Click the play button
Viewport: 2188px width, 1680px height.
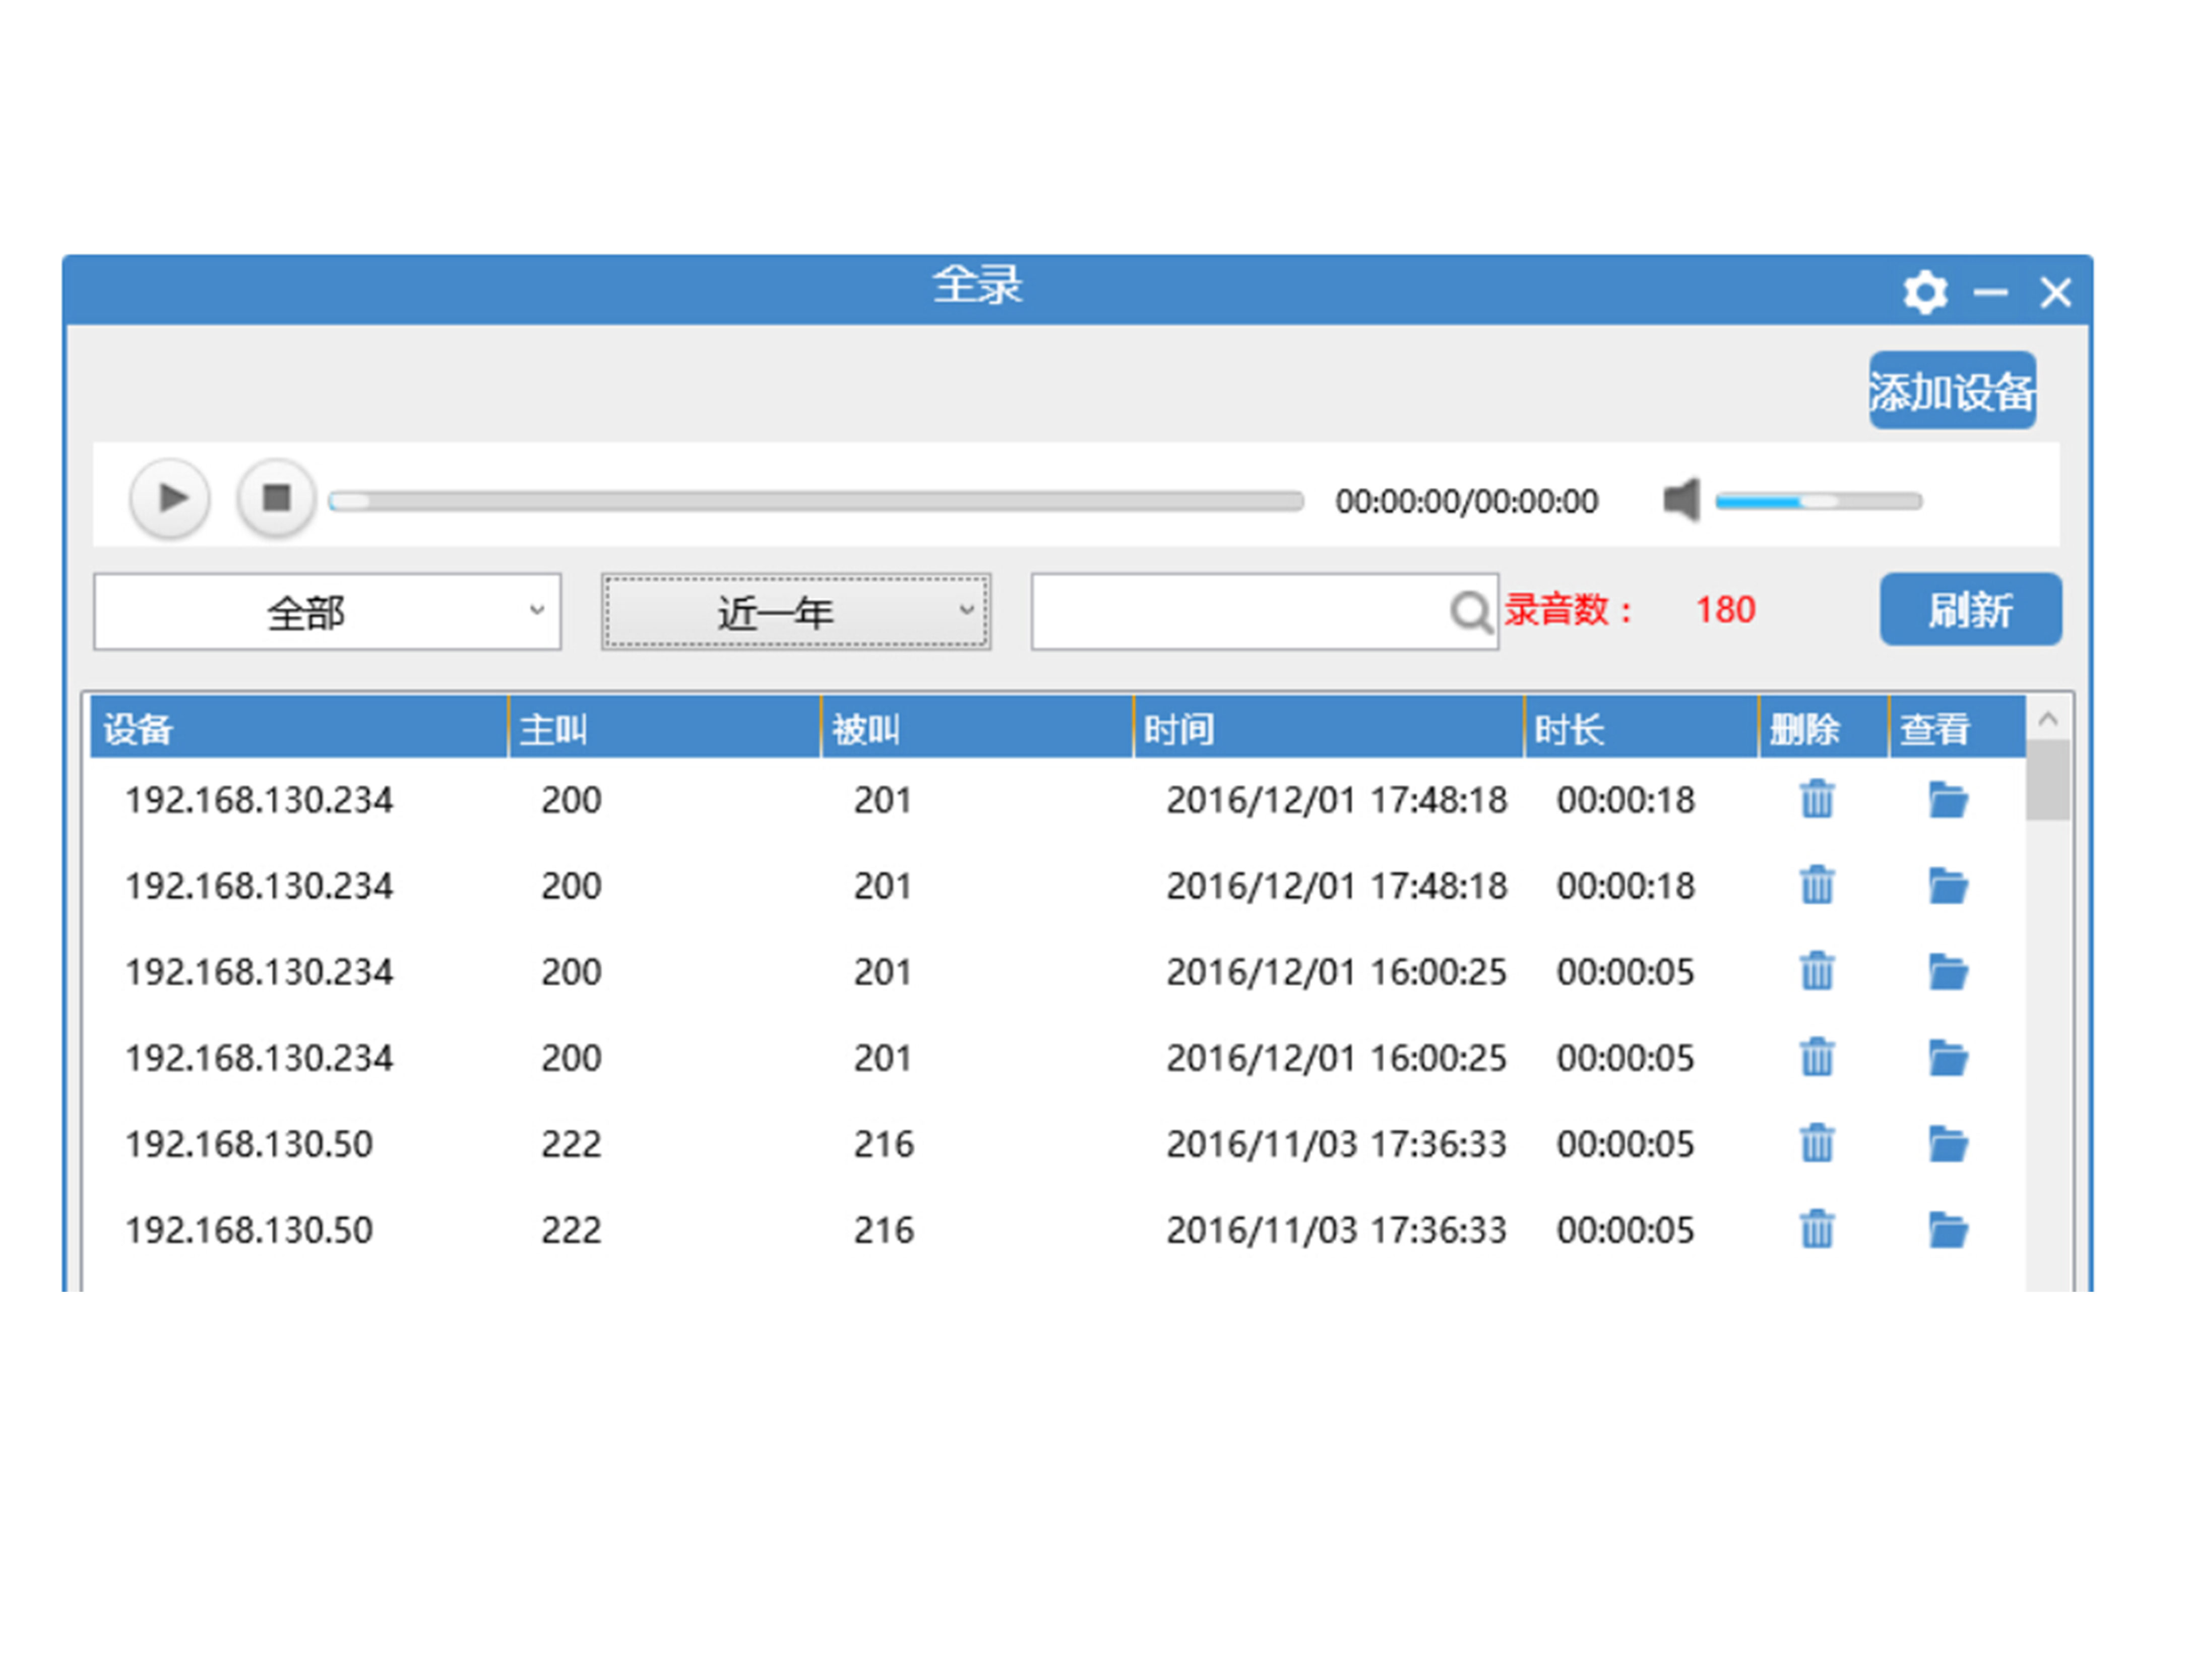pos(170,497)
